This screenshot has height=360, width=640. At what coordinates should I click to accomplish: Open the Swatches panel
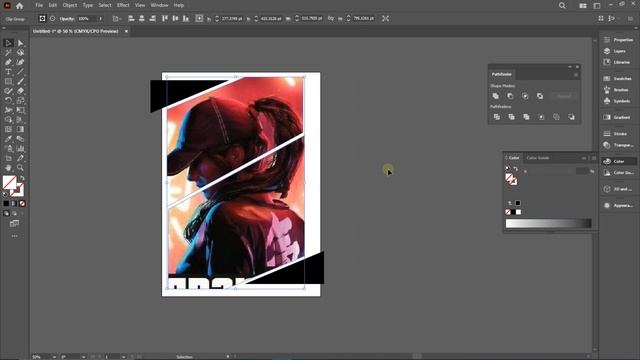point(619,78)
